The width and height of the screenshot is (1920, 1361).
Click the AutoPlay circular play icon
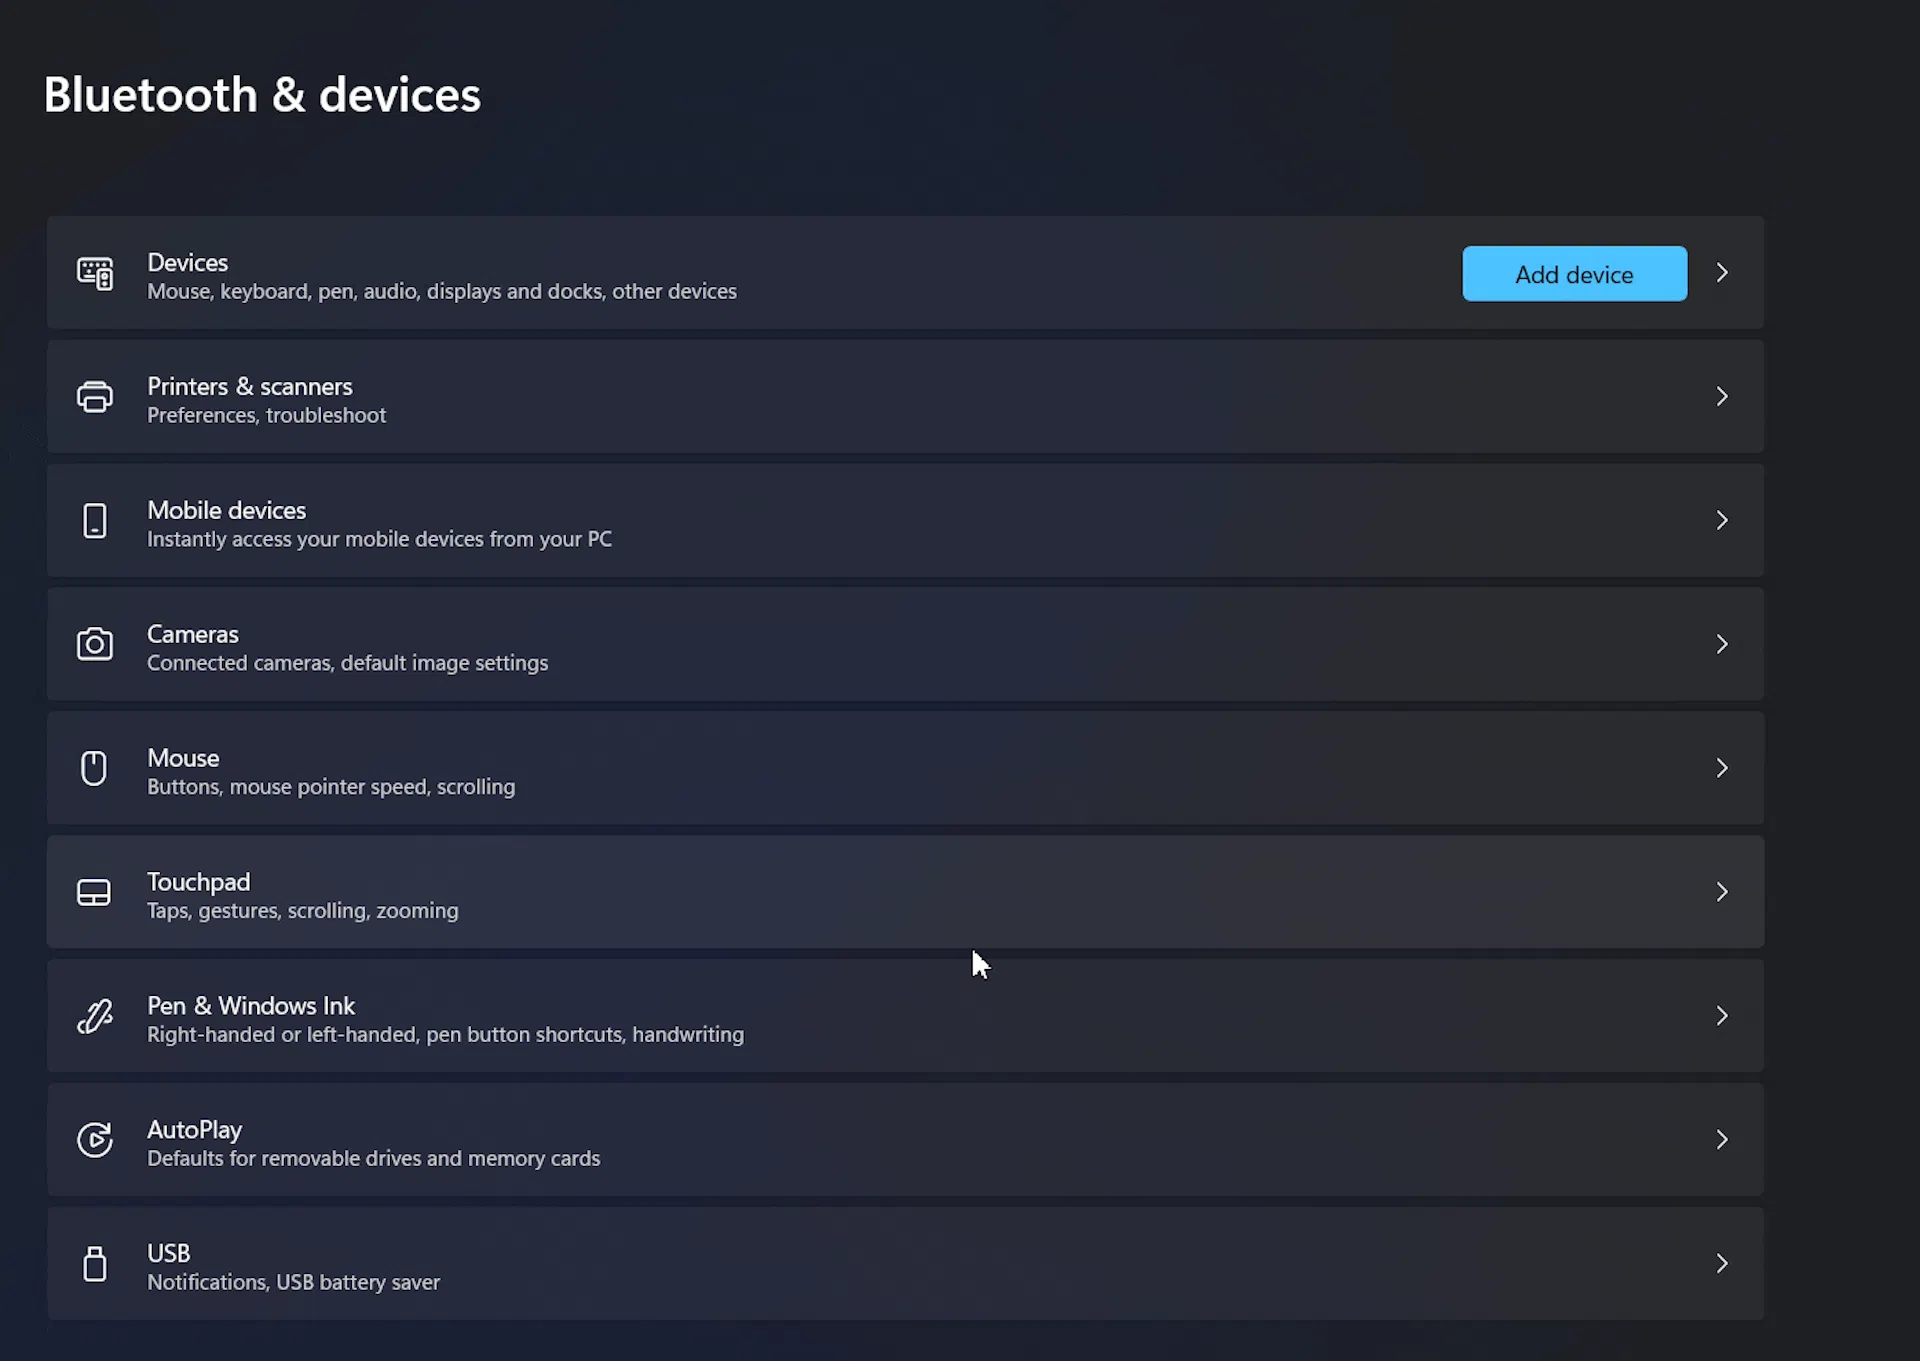95,1140
